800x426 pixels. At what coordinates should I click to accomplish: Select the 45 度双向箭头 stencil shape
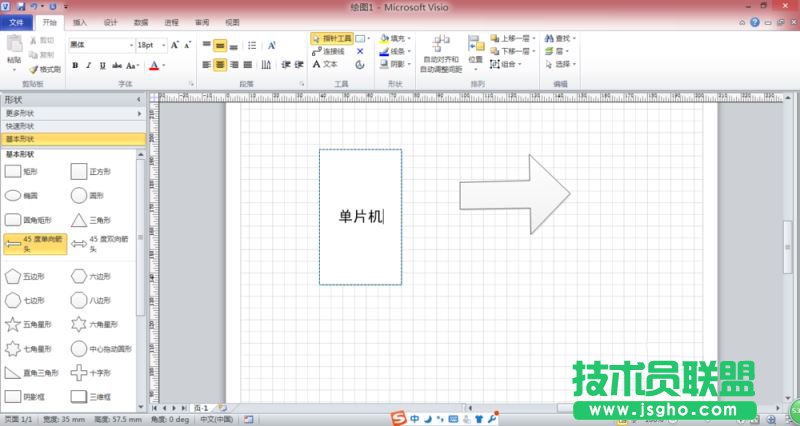(x=100, y=244)
